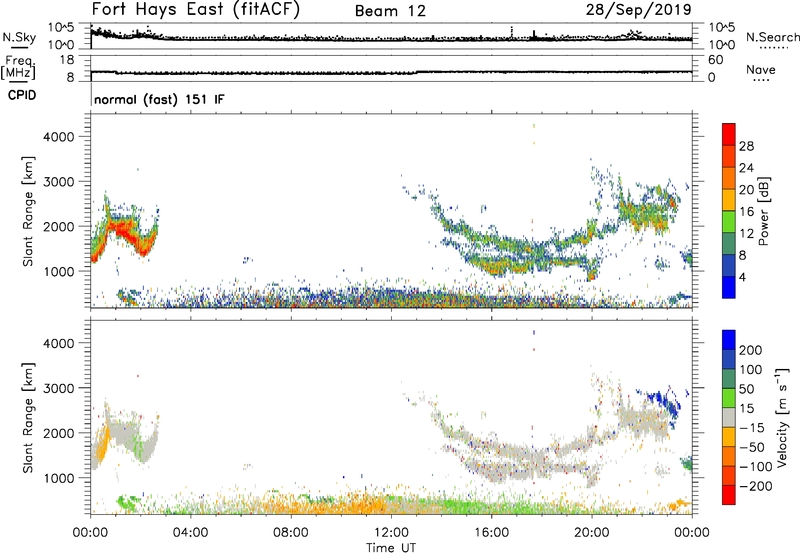Click the '04:00' time axis tick label
The height and width of the screenshot is (554, 800).
(190, 533)
